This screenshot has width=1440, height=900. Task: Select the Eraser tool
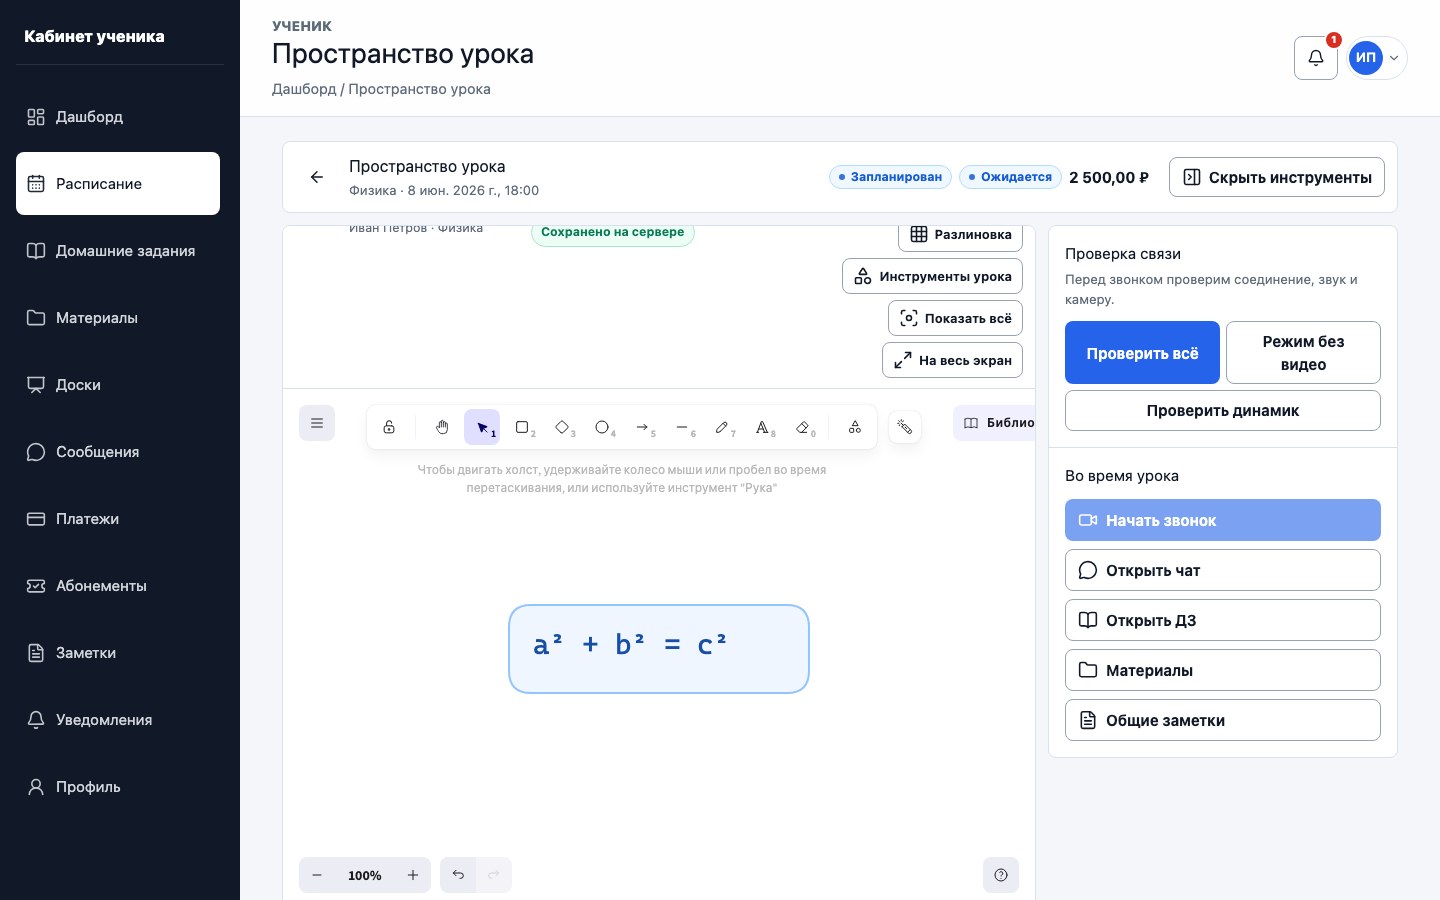click(x=802, y=427)
